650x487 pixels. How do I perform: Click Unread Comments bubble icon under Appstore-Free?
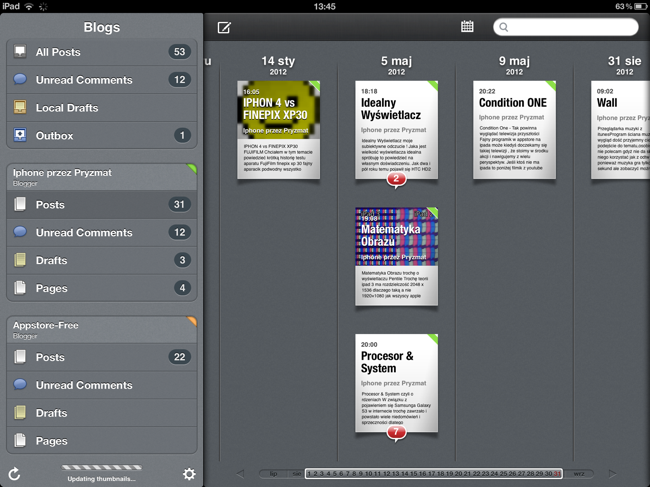pos(19,384)
